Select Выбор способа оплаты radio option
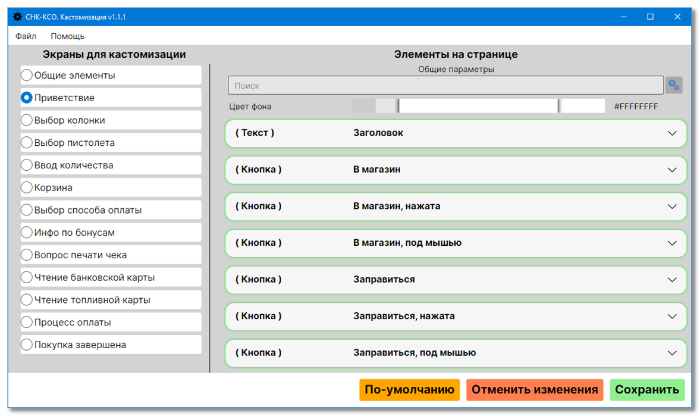 (x=27, y=210)
